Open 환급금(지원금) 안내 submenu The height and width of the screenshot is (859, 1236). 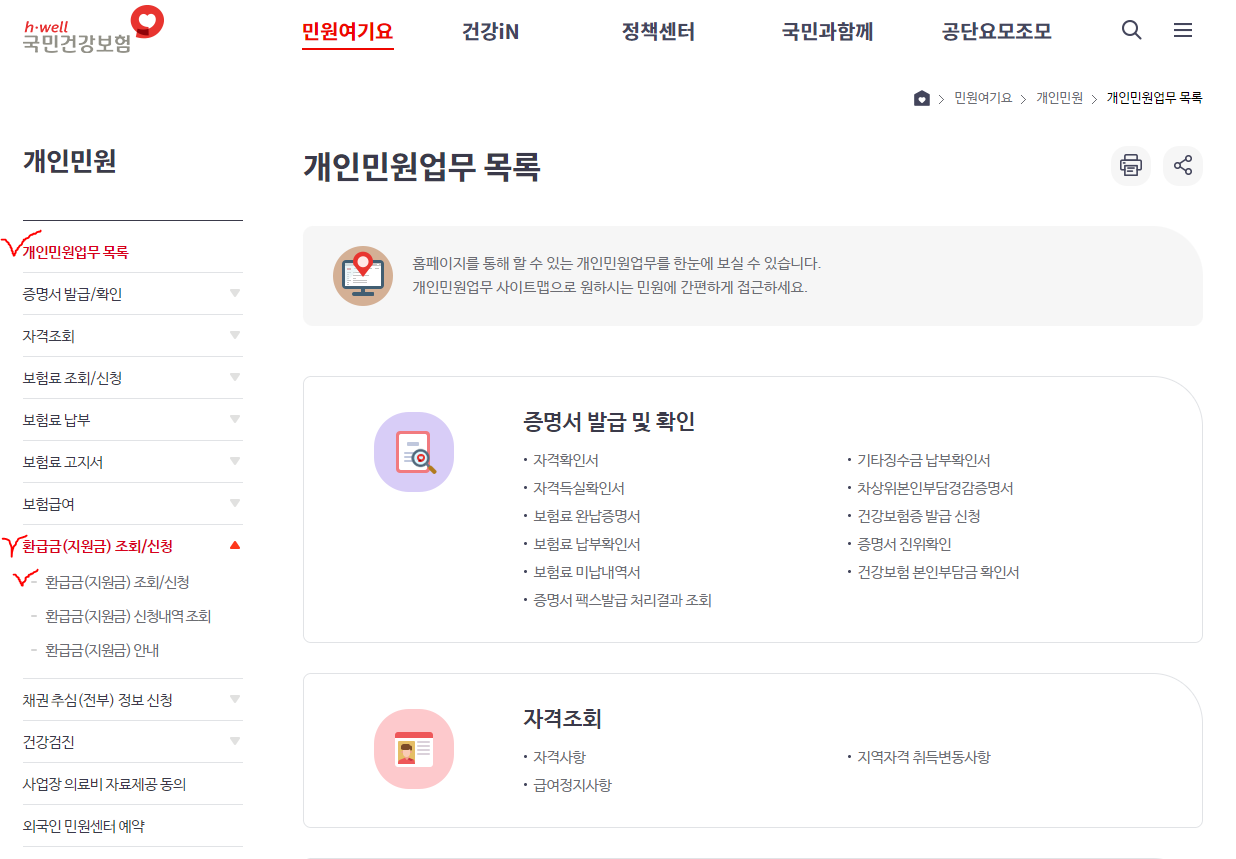102,650
